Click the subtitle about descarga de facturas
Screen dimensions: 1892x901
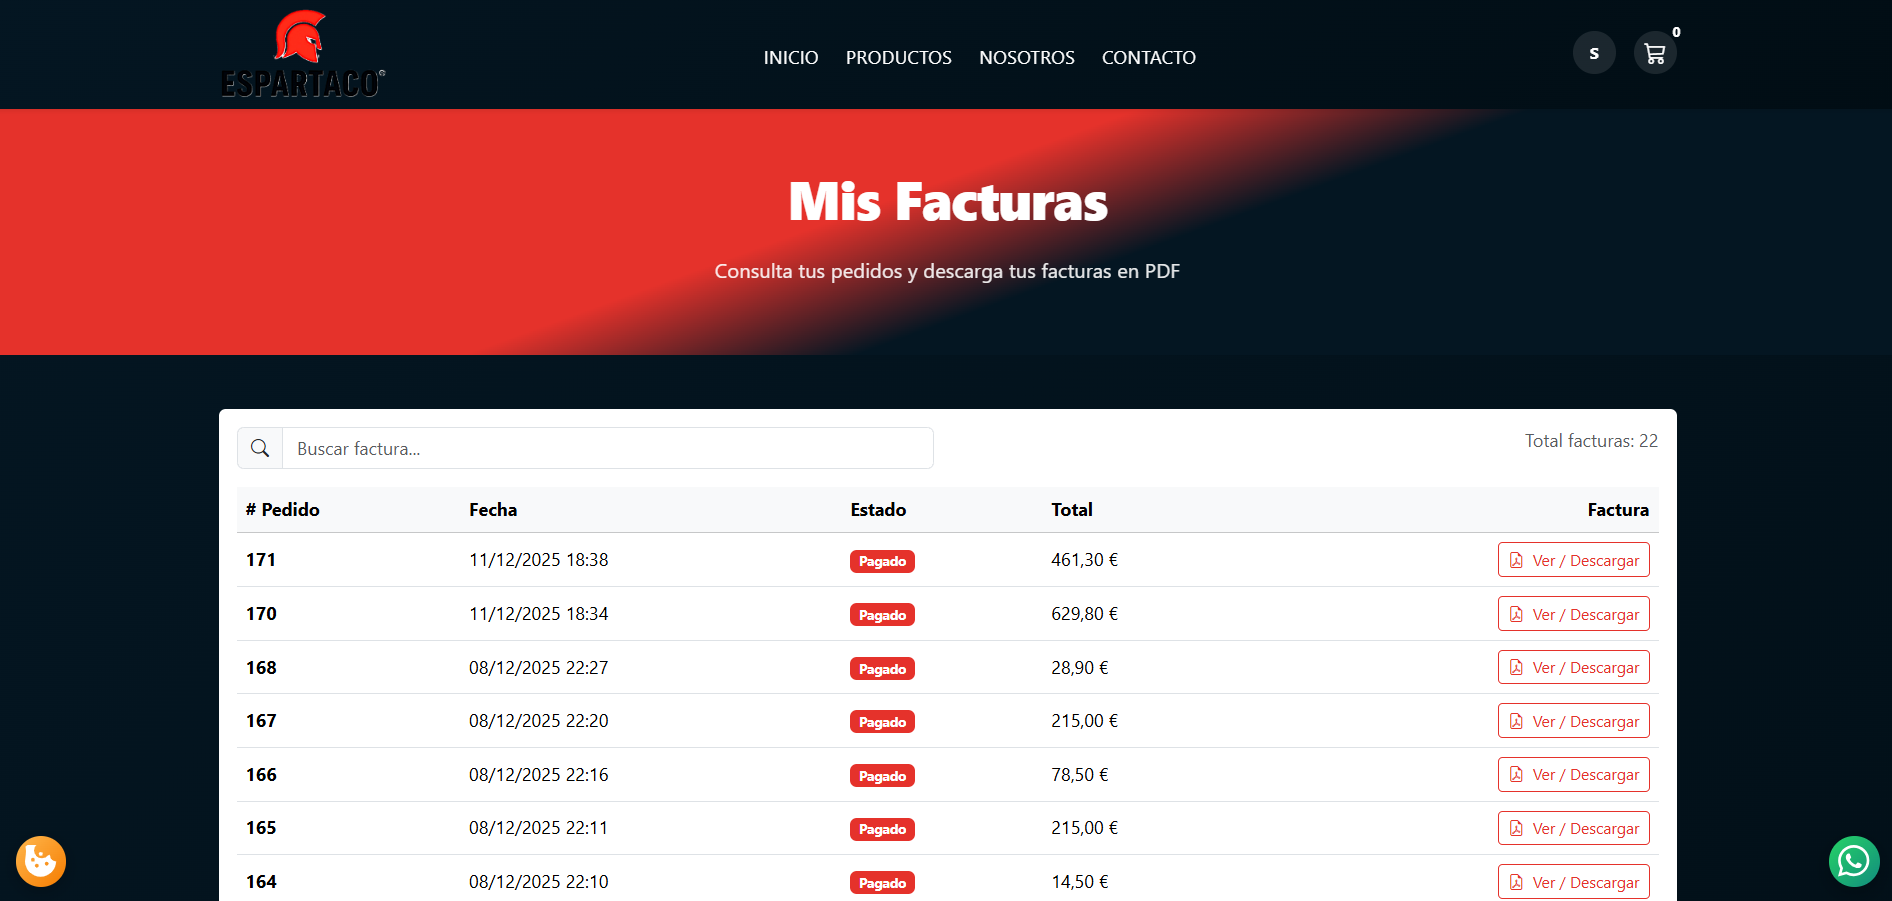point(947,271)
